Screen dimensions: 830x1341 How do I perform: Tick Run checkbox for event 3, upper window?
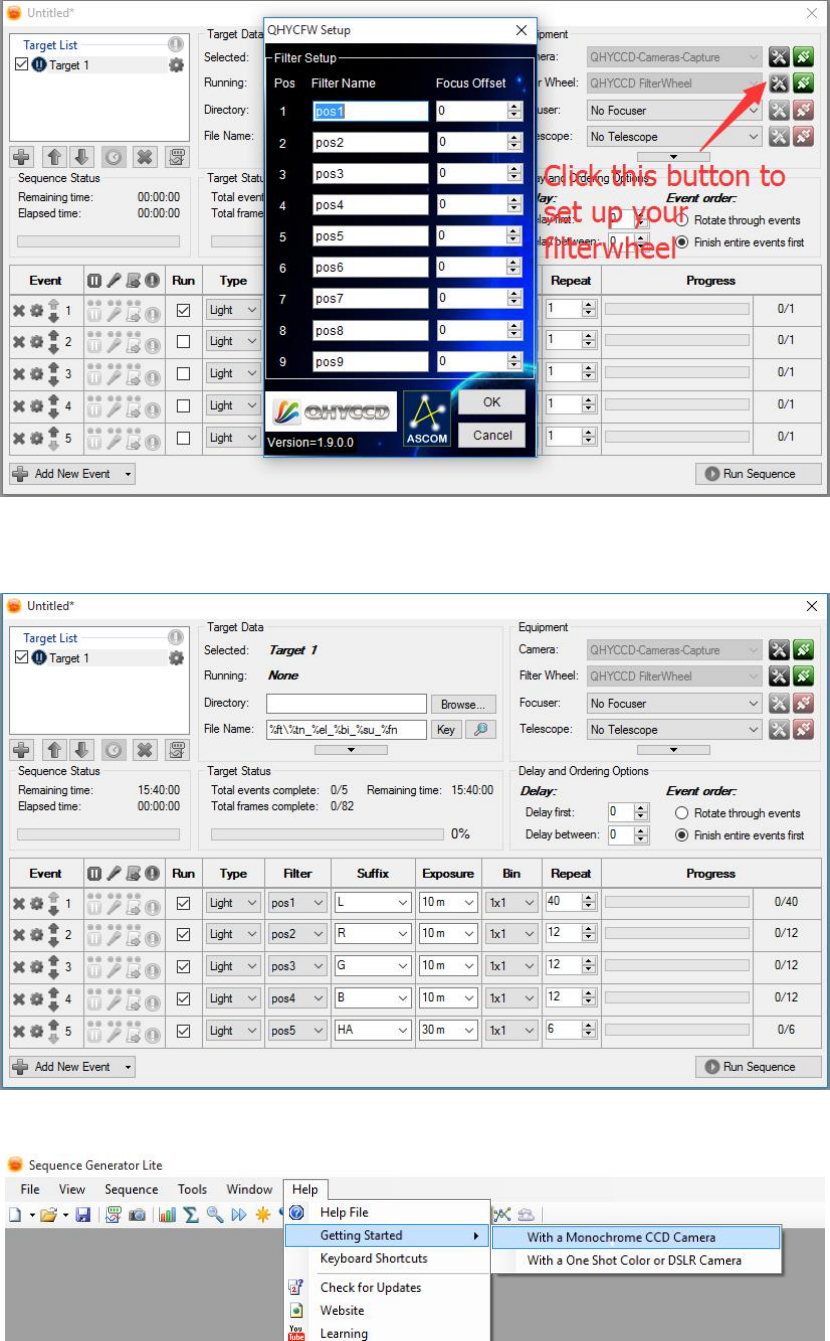[x=183, y=373]
